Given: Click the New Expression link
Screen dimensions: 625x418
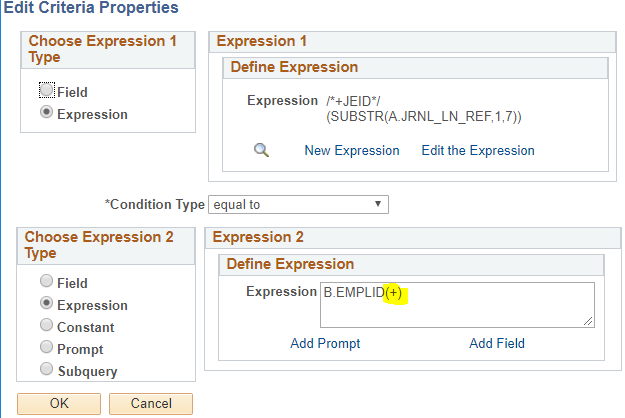Looking at the screenshot, I should pos(352,151).
